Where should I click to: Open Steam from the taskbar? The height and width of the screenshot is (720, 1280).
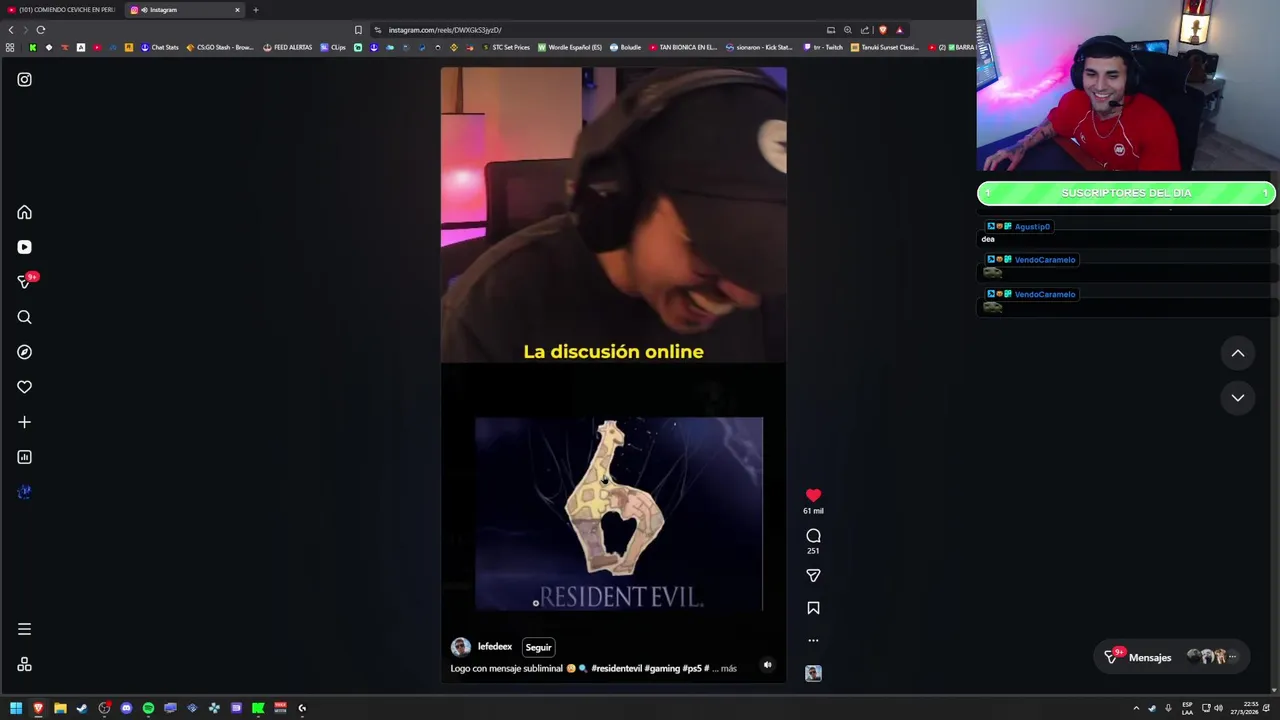click(82, 708)
